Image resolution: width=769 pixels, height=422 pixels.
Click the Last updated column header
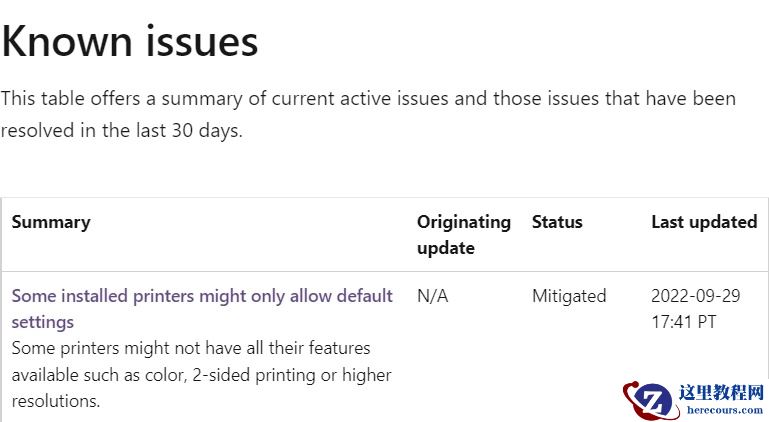704,222
